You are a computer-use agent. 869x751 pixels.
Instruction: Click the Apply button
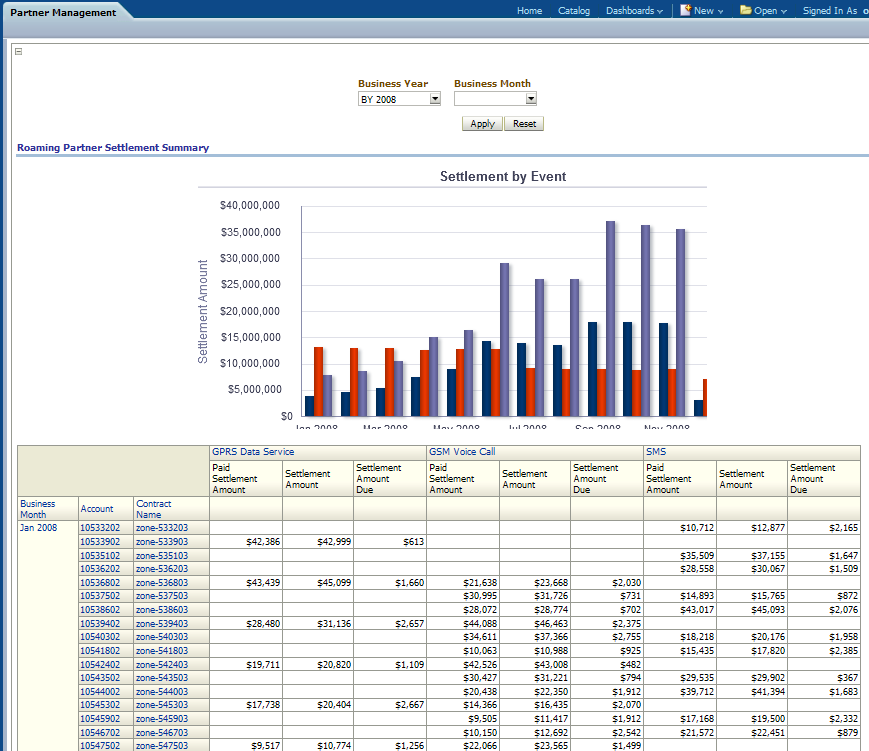482,124
